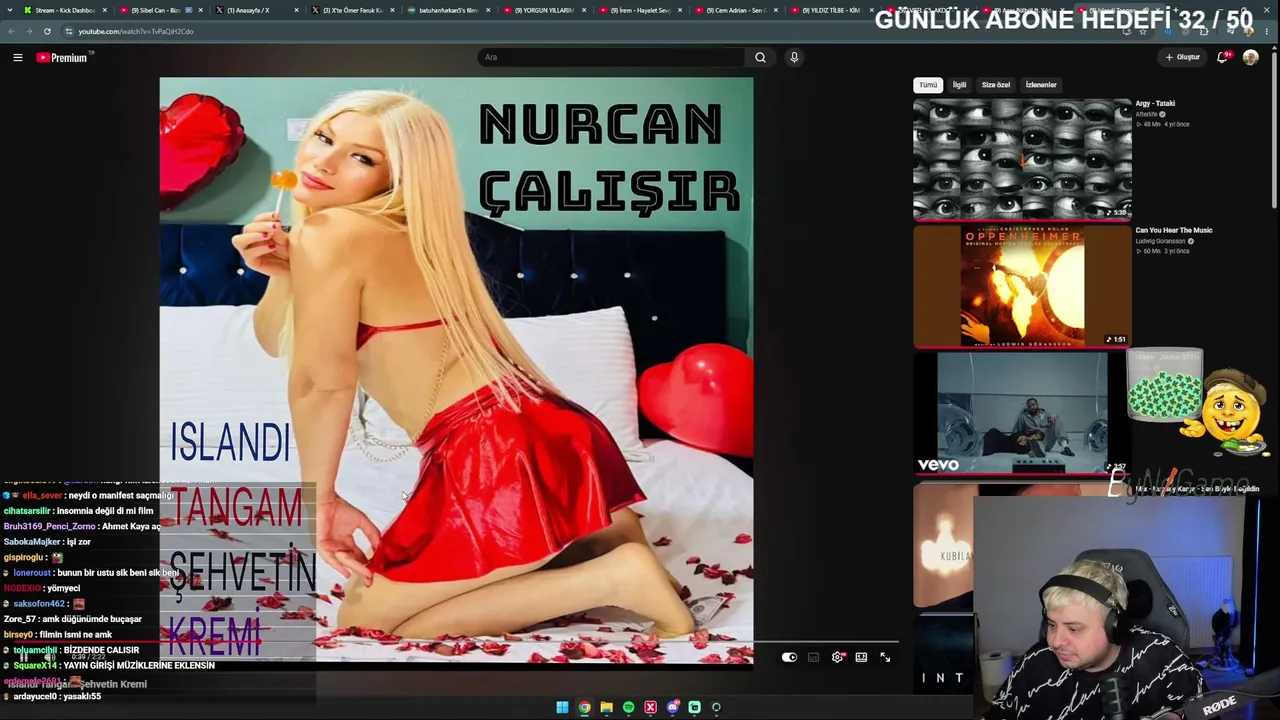Click the browser address bar URL
Image resolution: width=1280 pixels, height=720 pixels.
tap(136, 31)
